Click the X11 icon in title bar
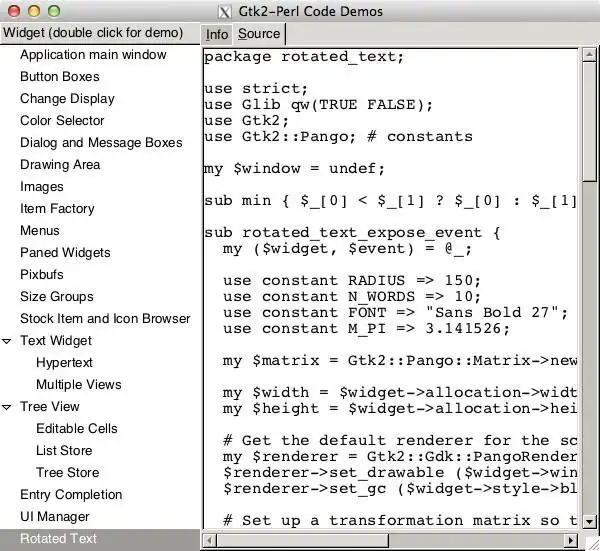 [x=225, y=12]
